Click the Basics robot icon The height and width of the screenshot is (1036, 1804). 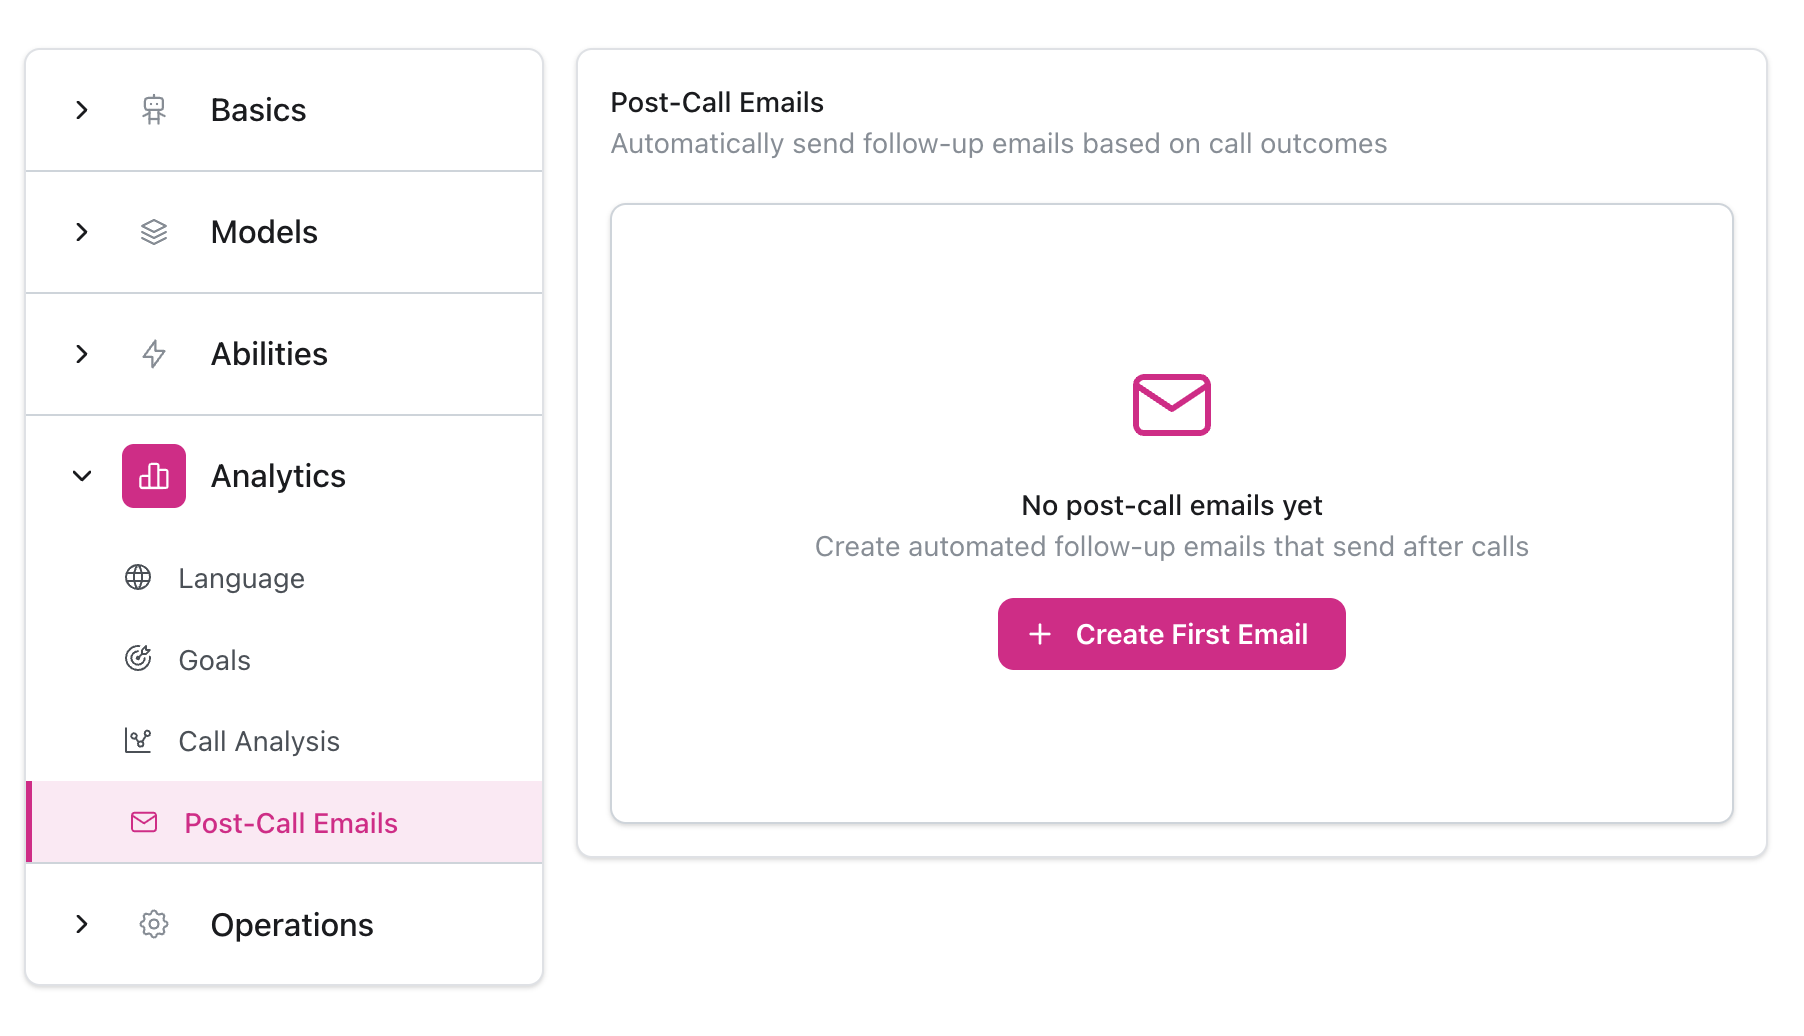153,110
